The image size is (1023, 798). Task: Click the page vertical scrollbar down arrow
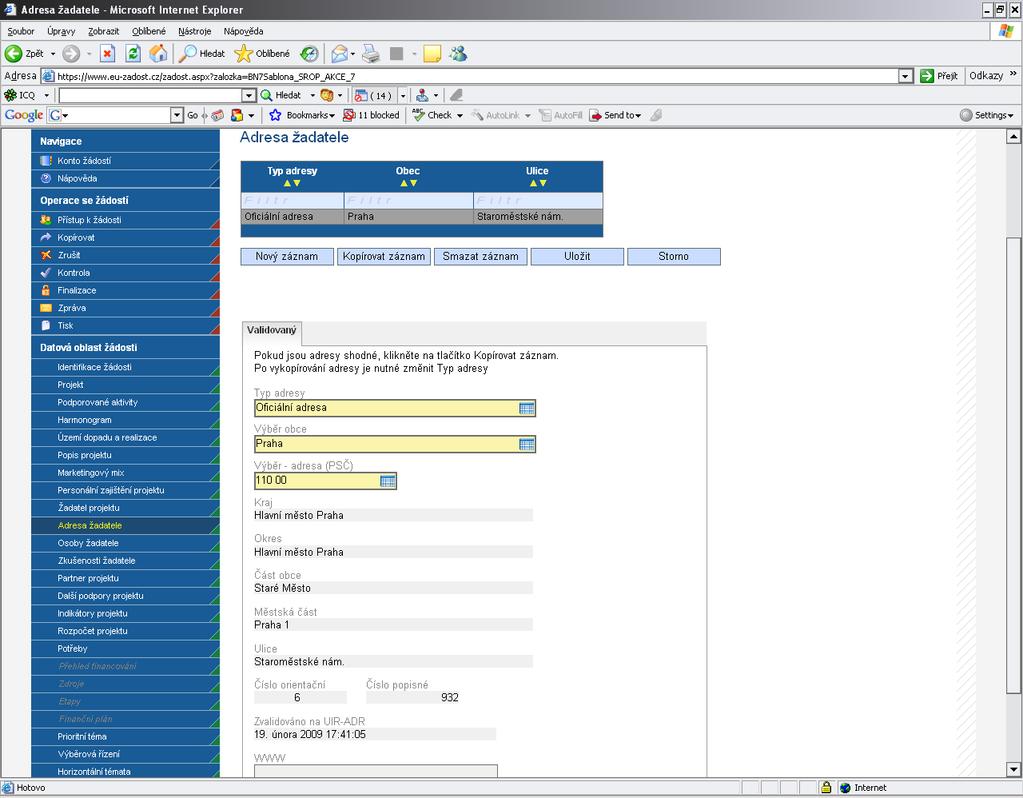[1013, 769]
